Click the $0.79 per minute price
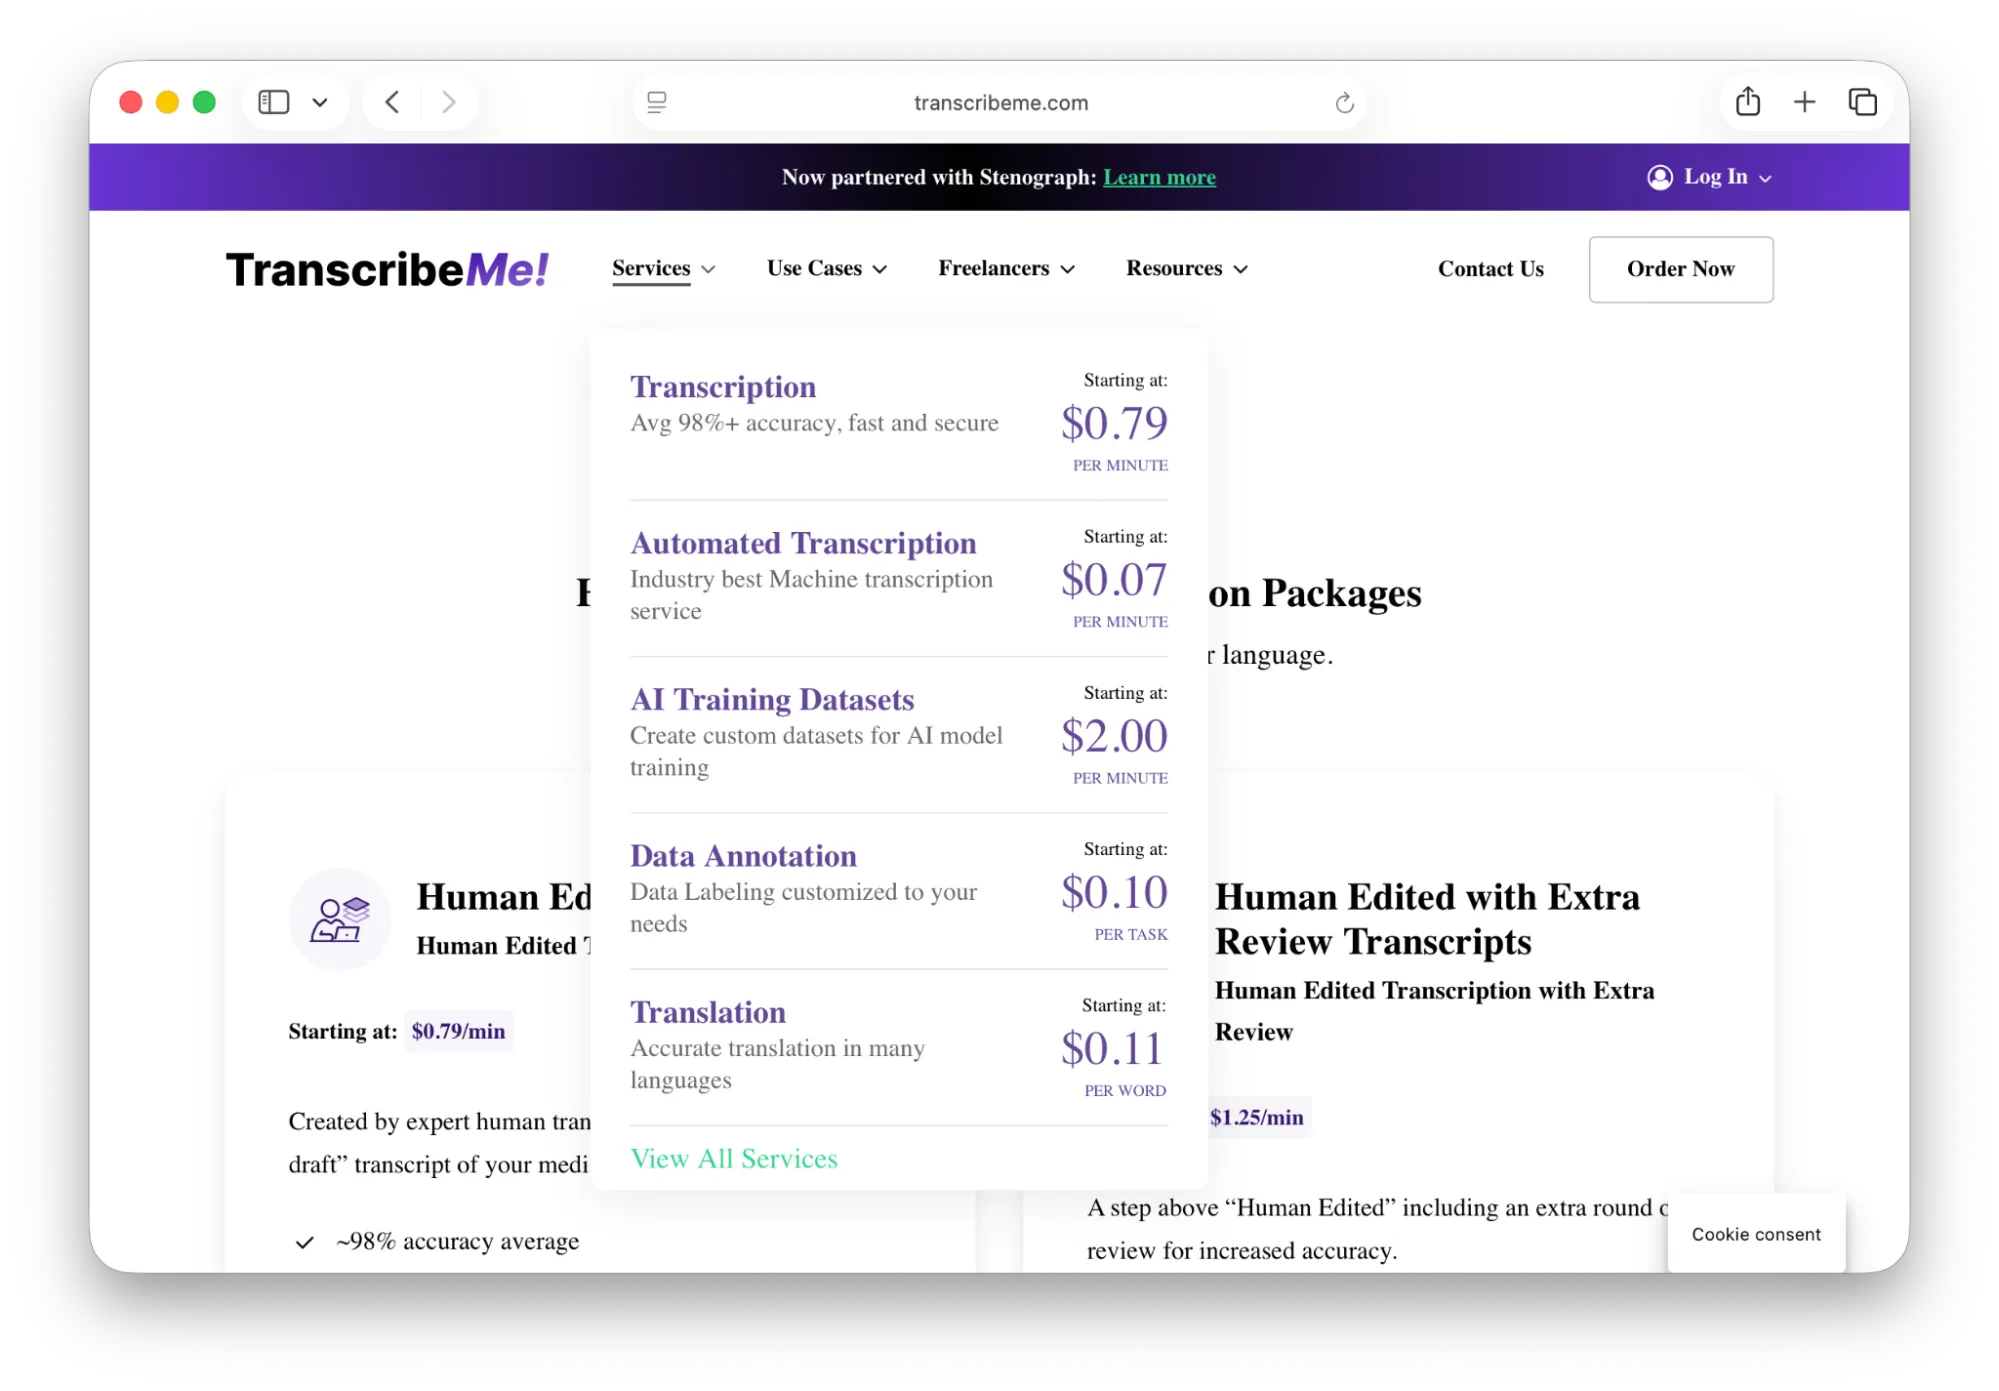 (1114, 422)
